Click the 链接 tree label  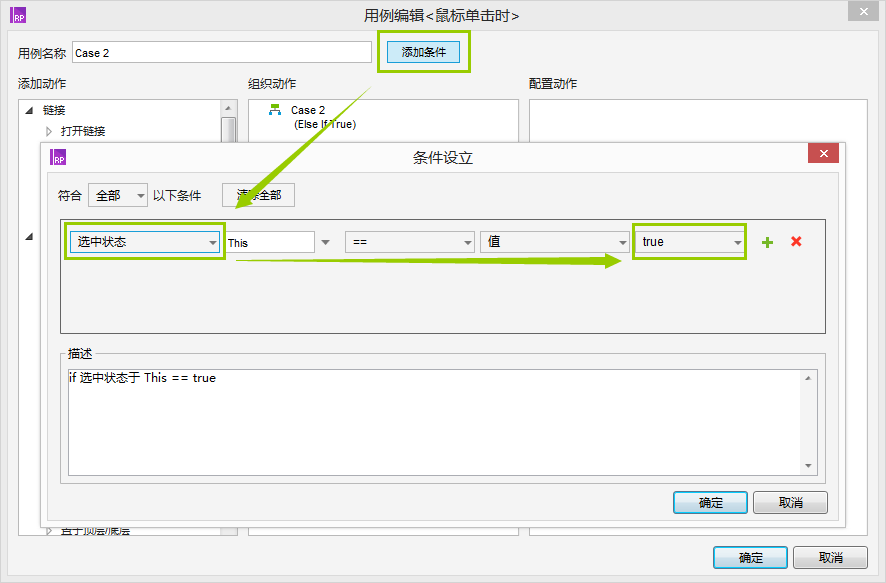click(x=54, y=110)
